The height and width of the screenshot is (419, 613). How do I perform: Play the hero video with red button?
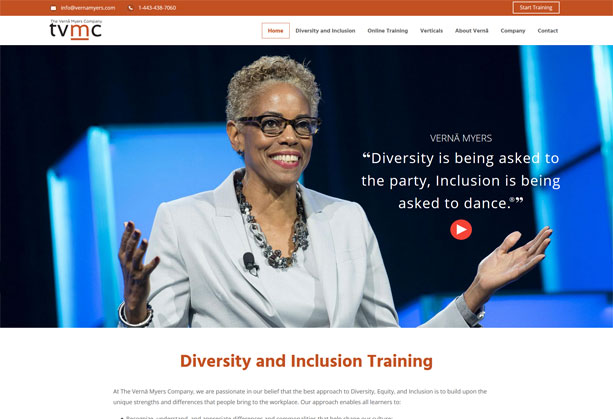click(461, 229)
